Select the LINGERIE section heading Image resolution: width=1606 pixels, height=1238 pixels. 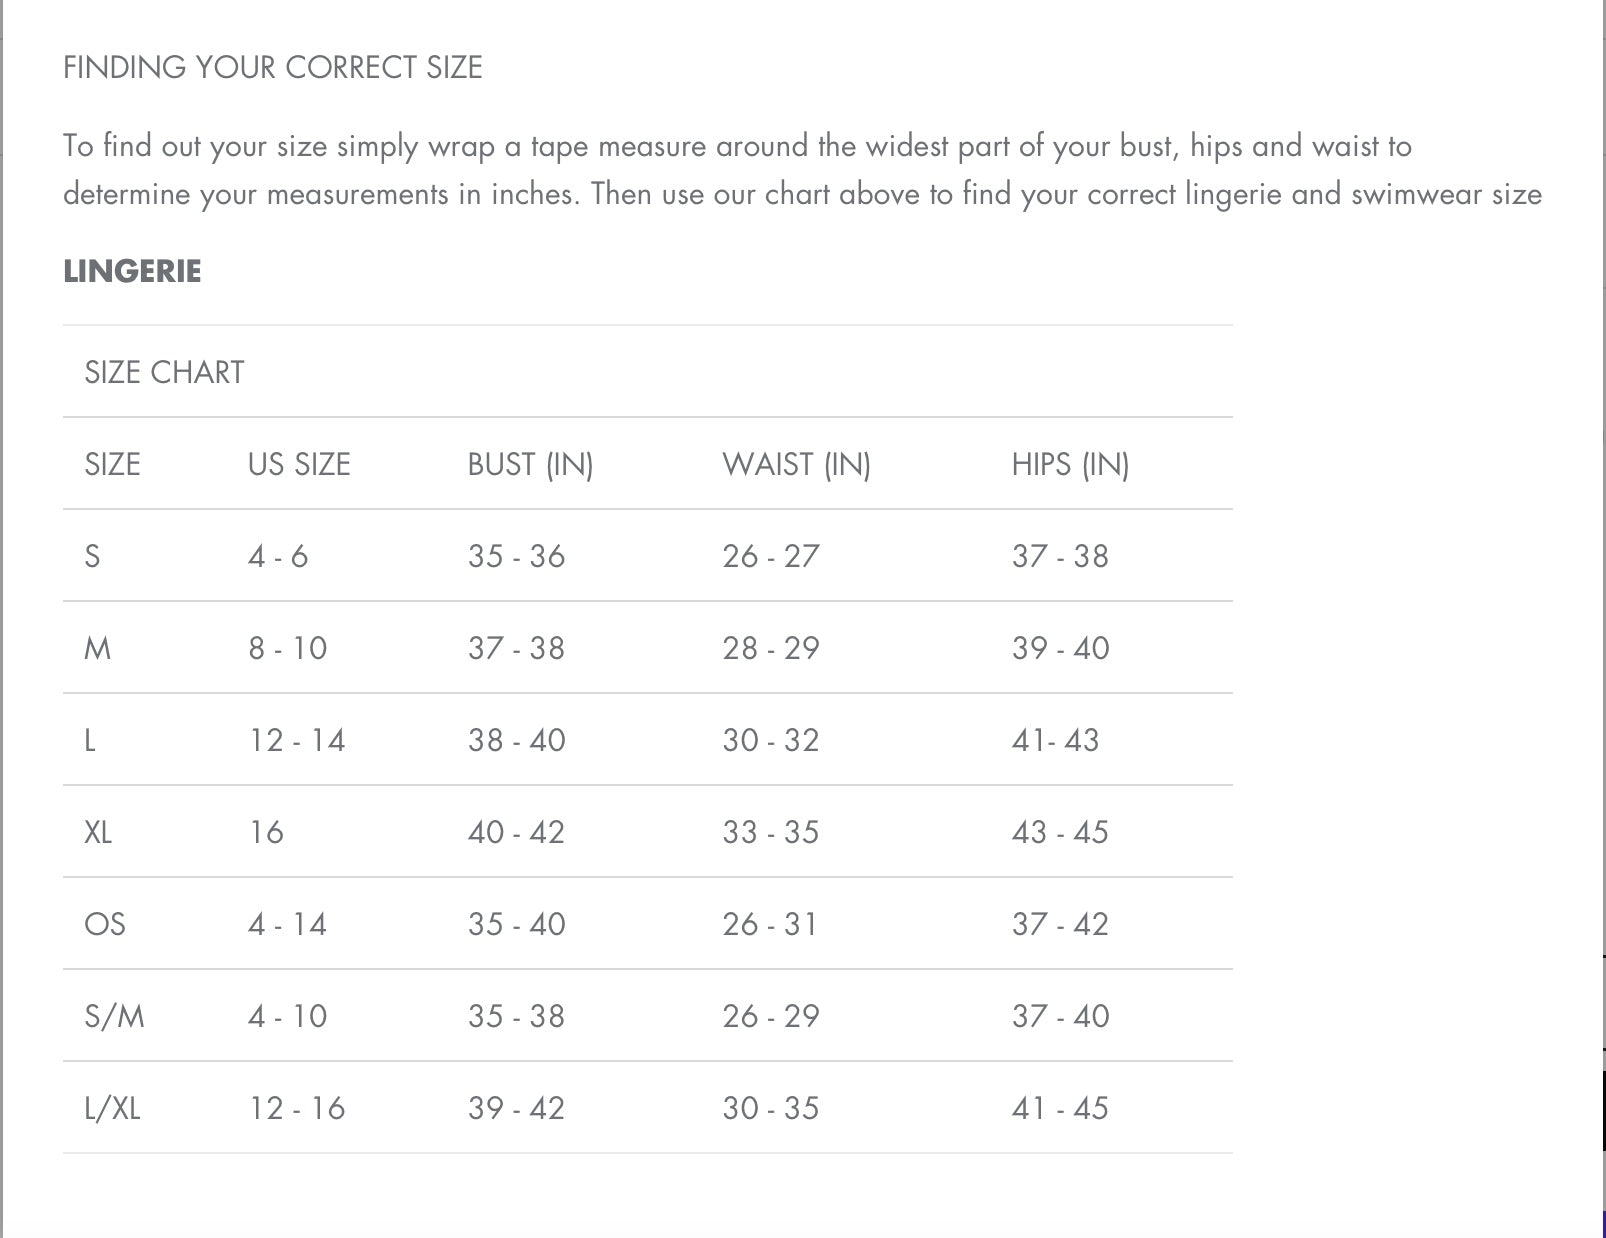pyautogui.click(x=132, y=271)
